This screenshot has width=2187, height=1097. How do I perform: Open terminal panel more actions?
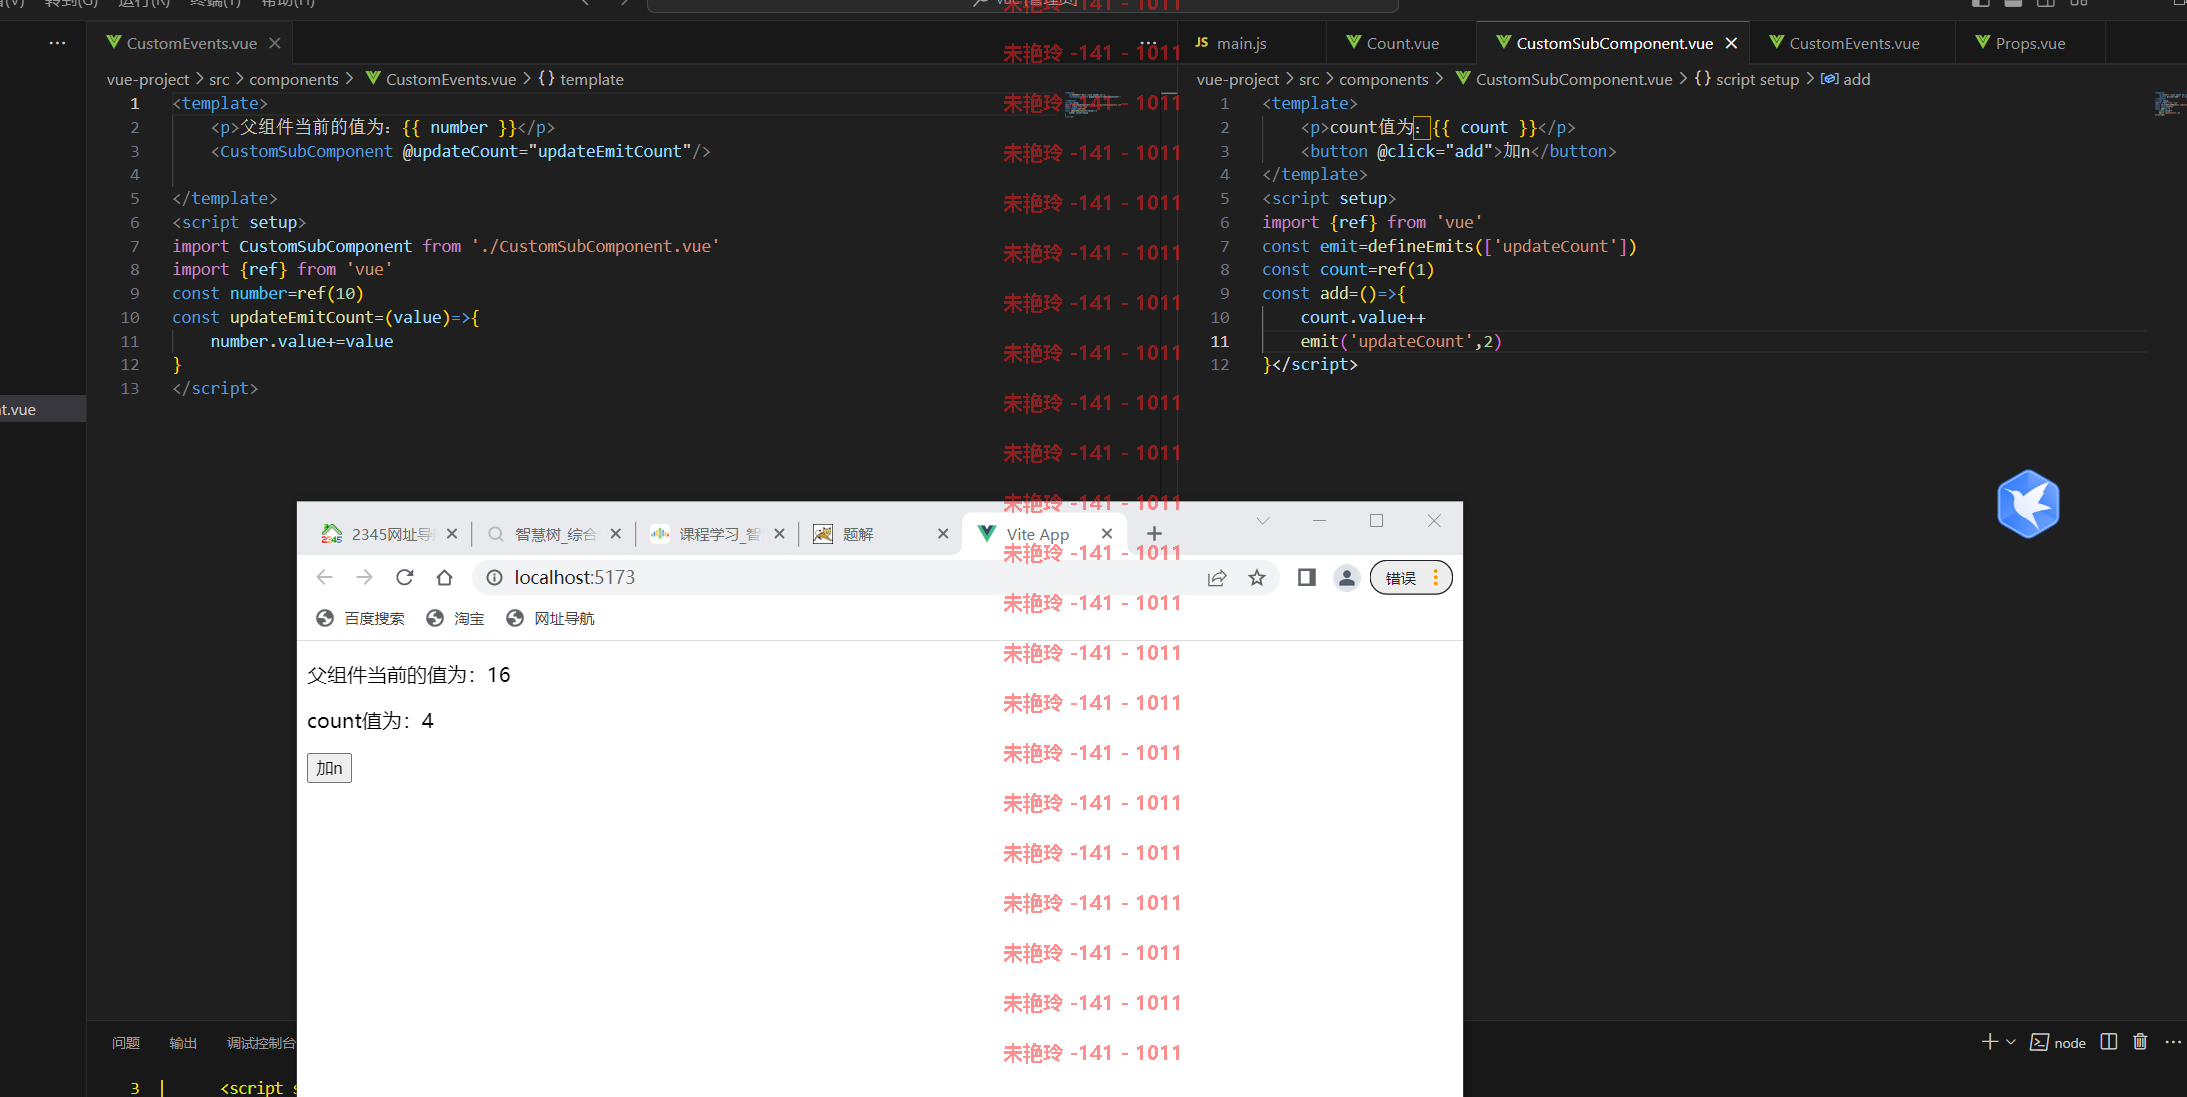point(2173,1042)
